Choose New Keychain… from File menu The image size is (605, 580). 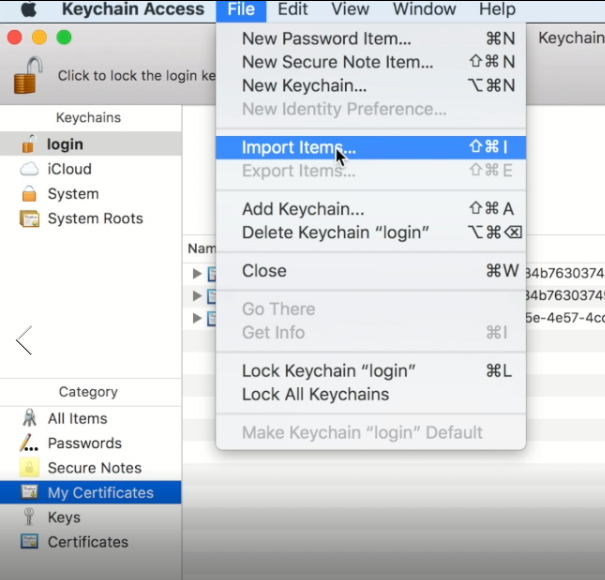point(371,85)
